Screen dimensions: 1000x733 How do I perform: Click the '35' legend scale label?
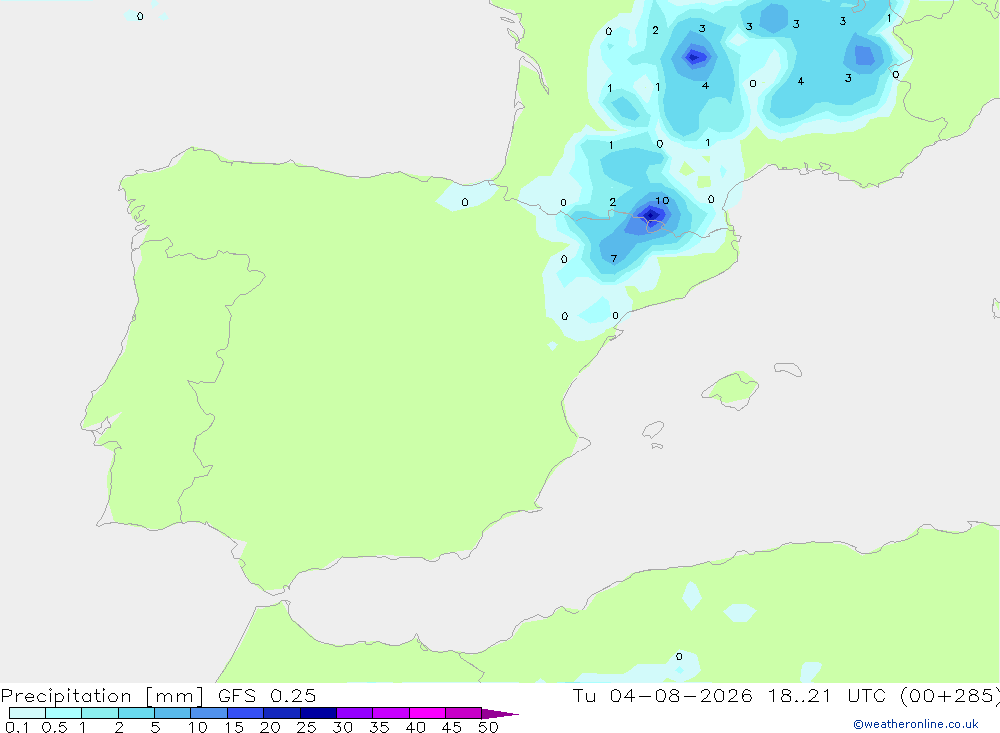point(379,727)
